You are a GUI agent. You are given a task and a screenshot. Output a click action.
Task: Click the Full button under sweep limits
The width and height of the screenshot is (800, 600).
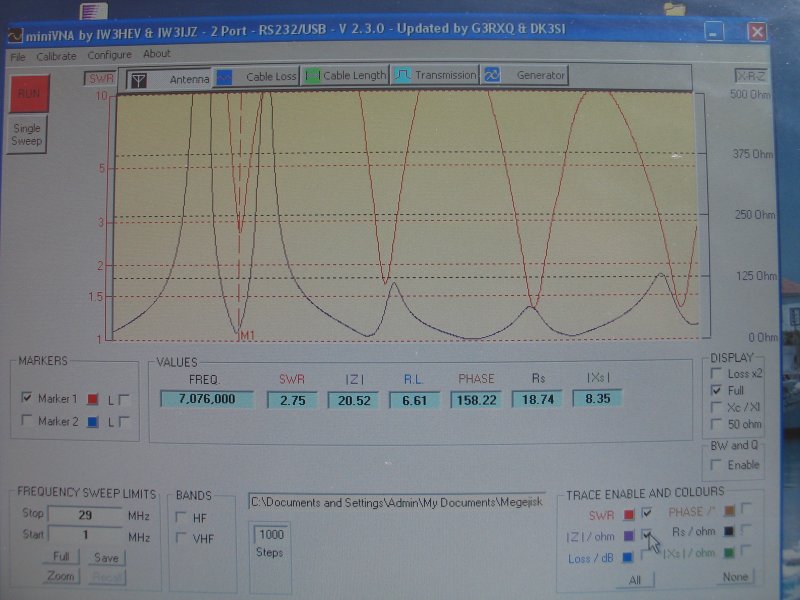coord(61,556)
